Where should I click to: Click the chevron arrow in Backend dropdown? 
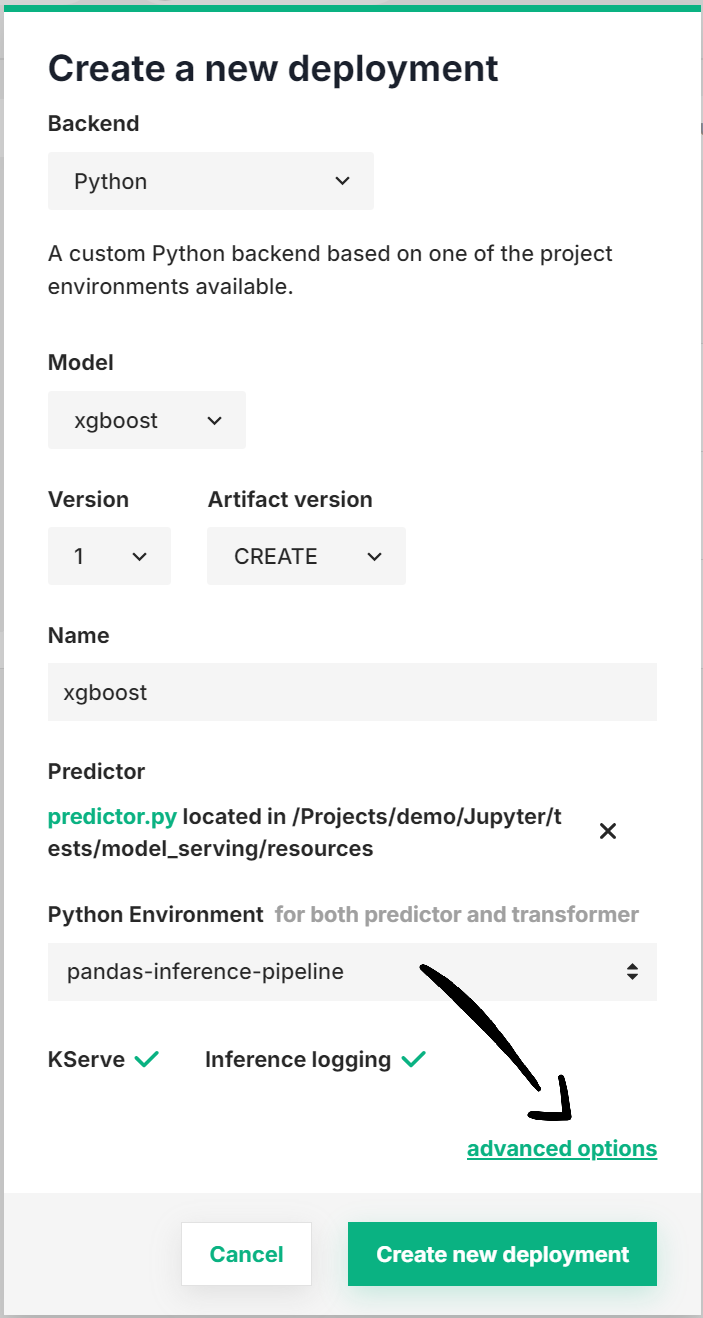tap(342, 181)
